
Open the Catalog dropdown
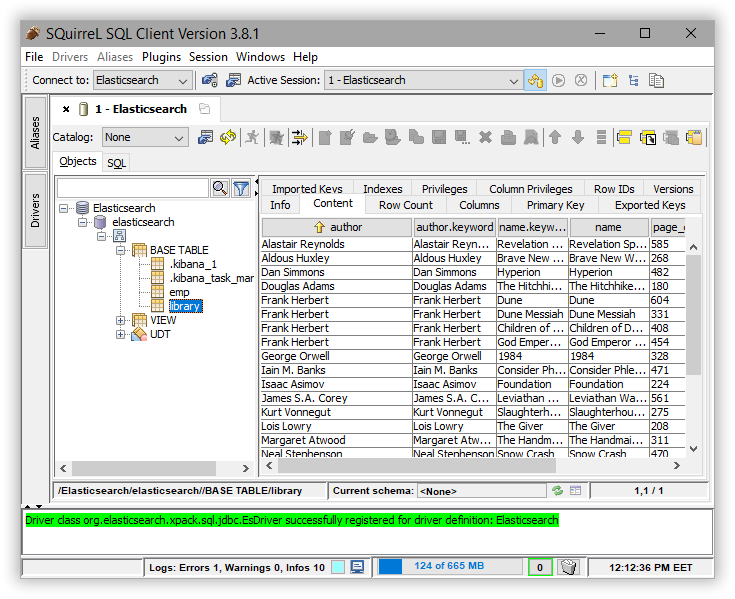[x=144, y=137]
